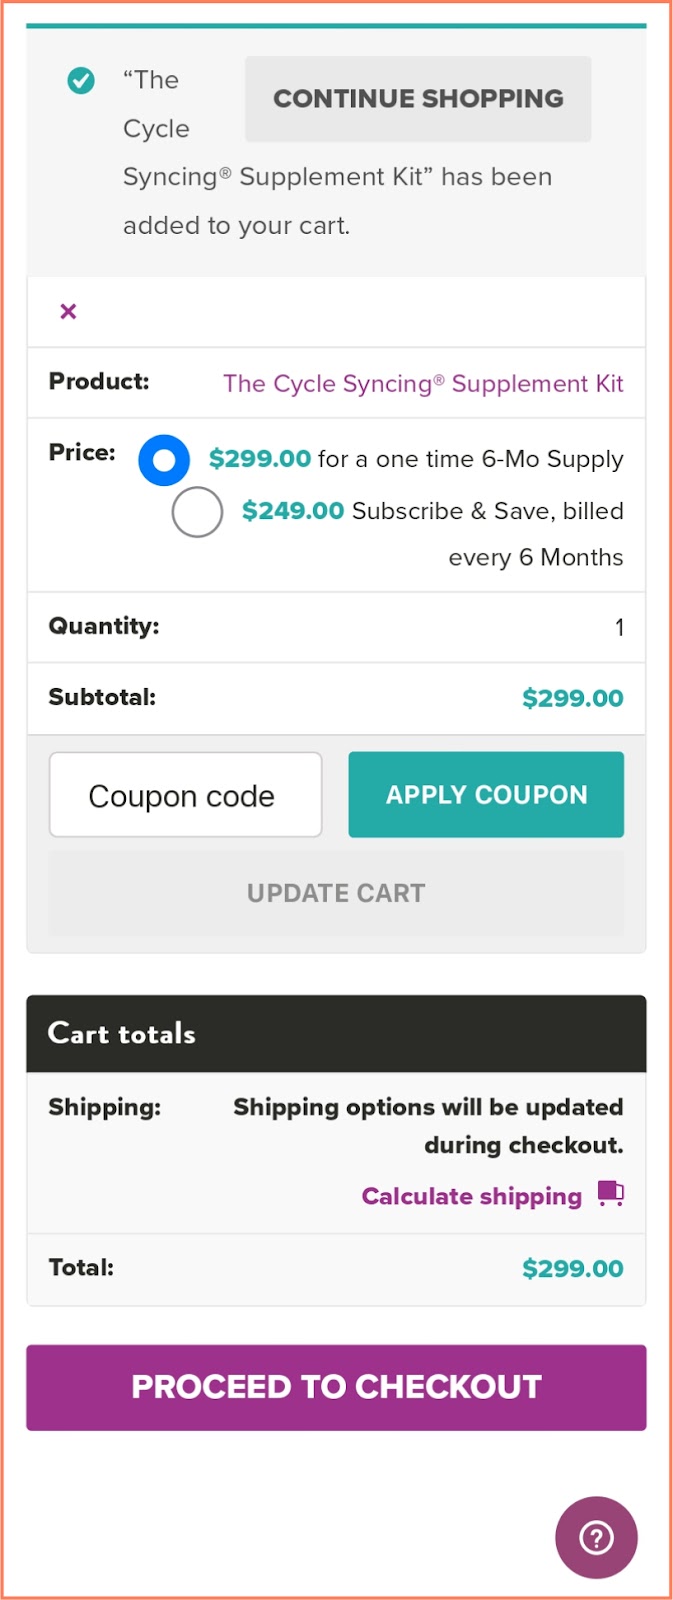This screenshot has width=673, height=1600.
Task: Open help via the question mark bubble
Action: coord(596,1539)
